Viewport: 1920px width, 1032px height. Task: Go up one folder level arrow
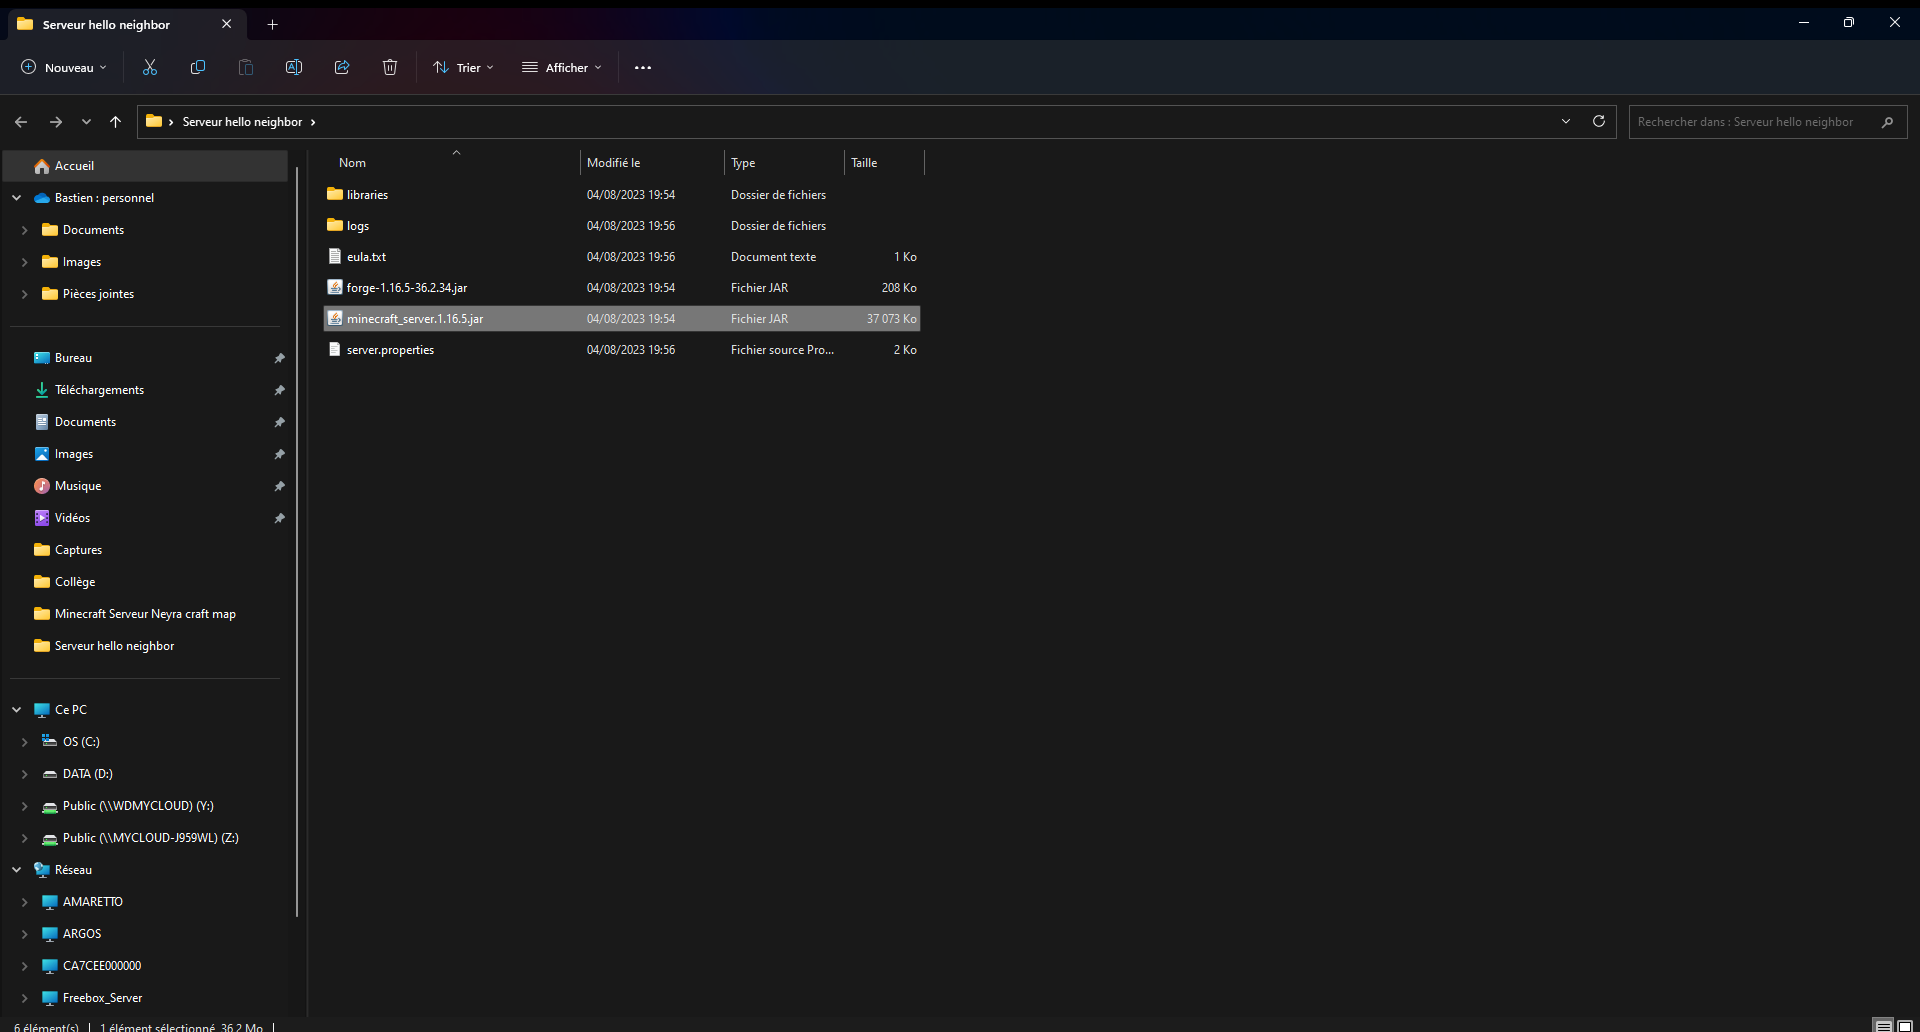click(116, 122)
